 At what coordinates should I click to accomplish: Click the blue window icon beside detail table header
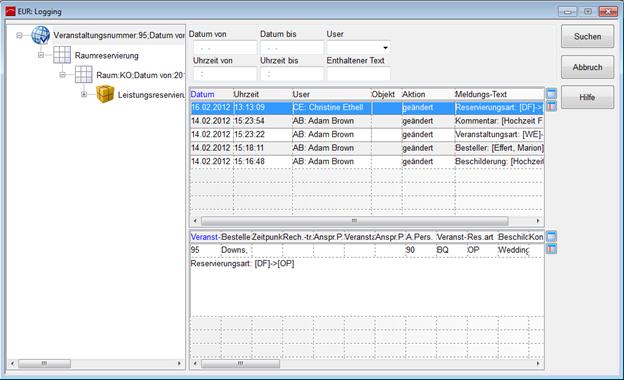coord(551,236)
